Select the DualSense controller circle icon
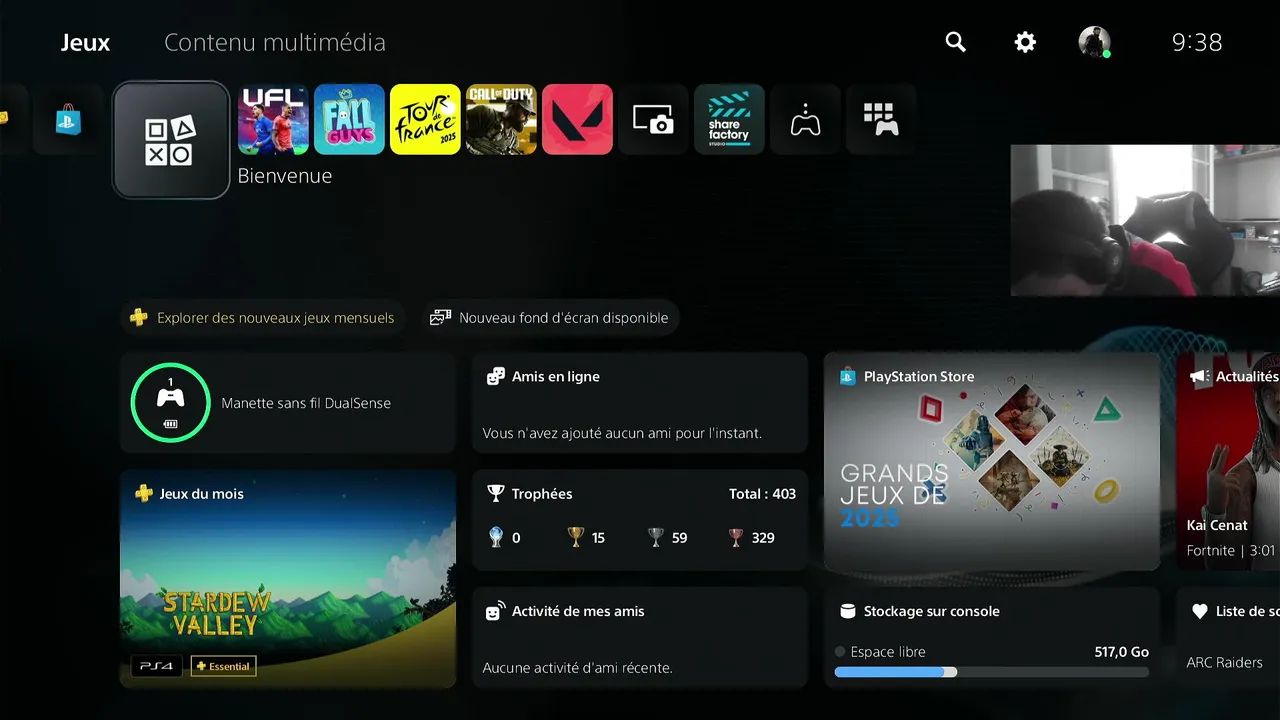 [x=170, y=402]
